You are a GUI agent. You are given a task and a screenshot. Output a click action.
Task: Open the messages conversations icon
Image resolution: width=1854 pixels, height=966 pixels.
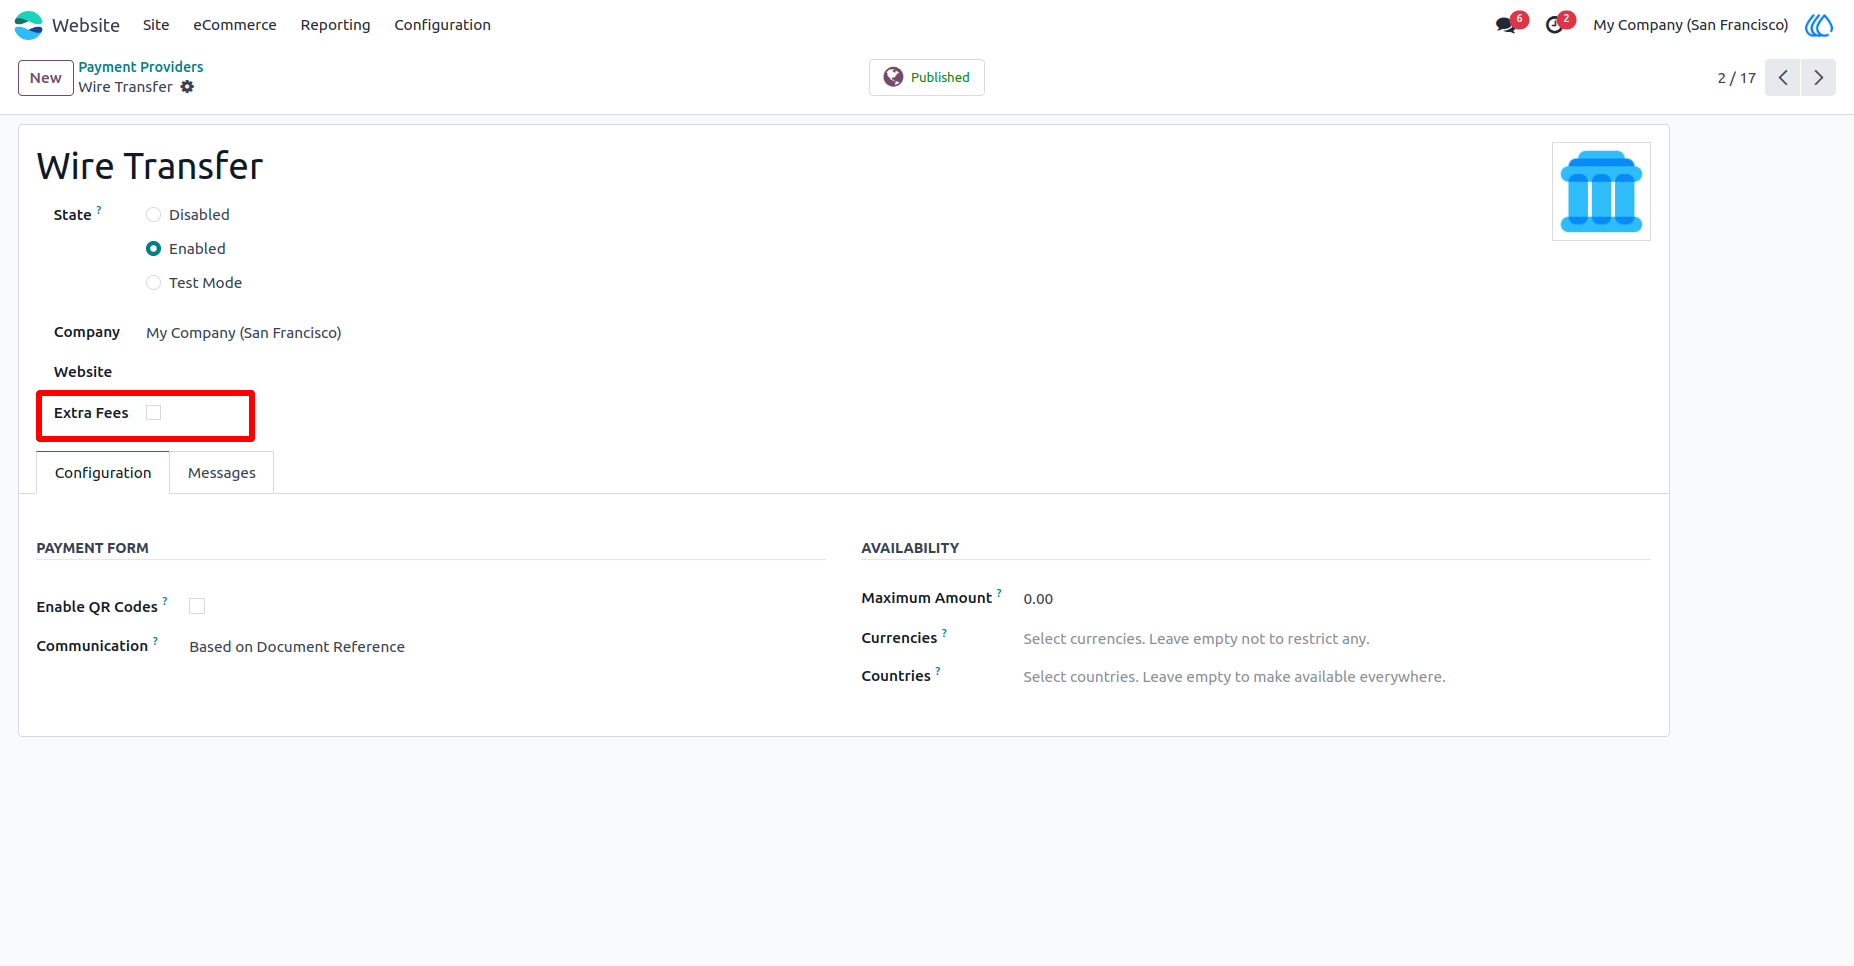[x=1506, y=25]
